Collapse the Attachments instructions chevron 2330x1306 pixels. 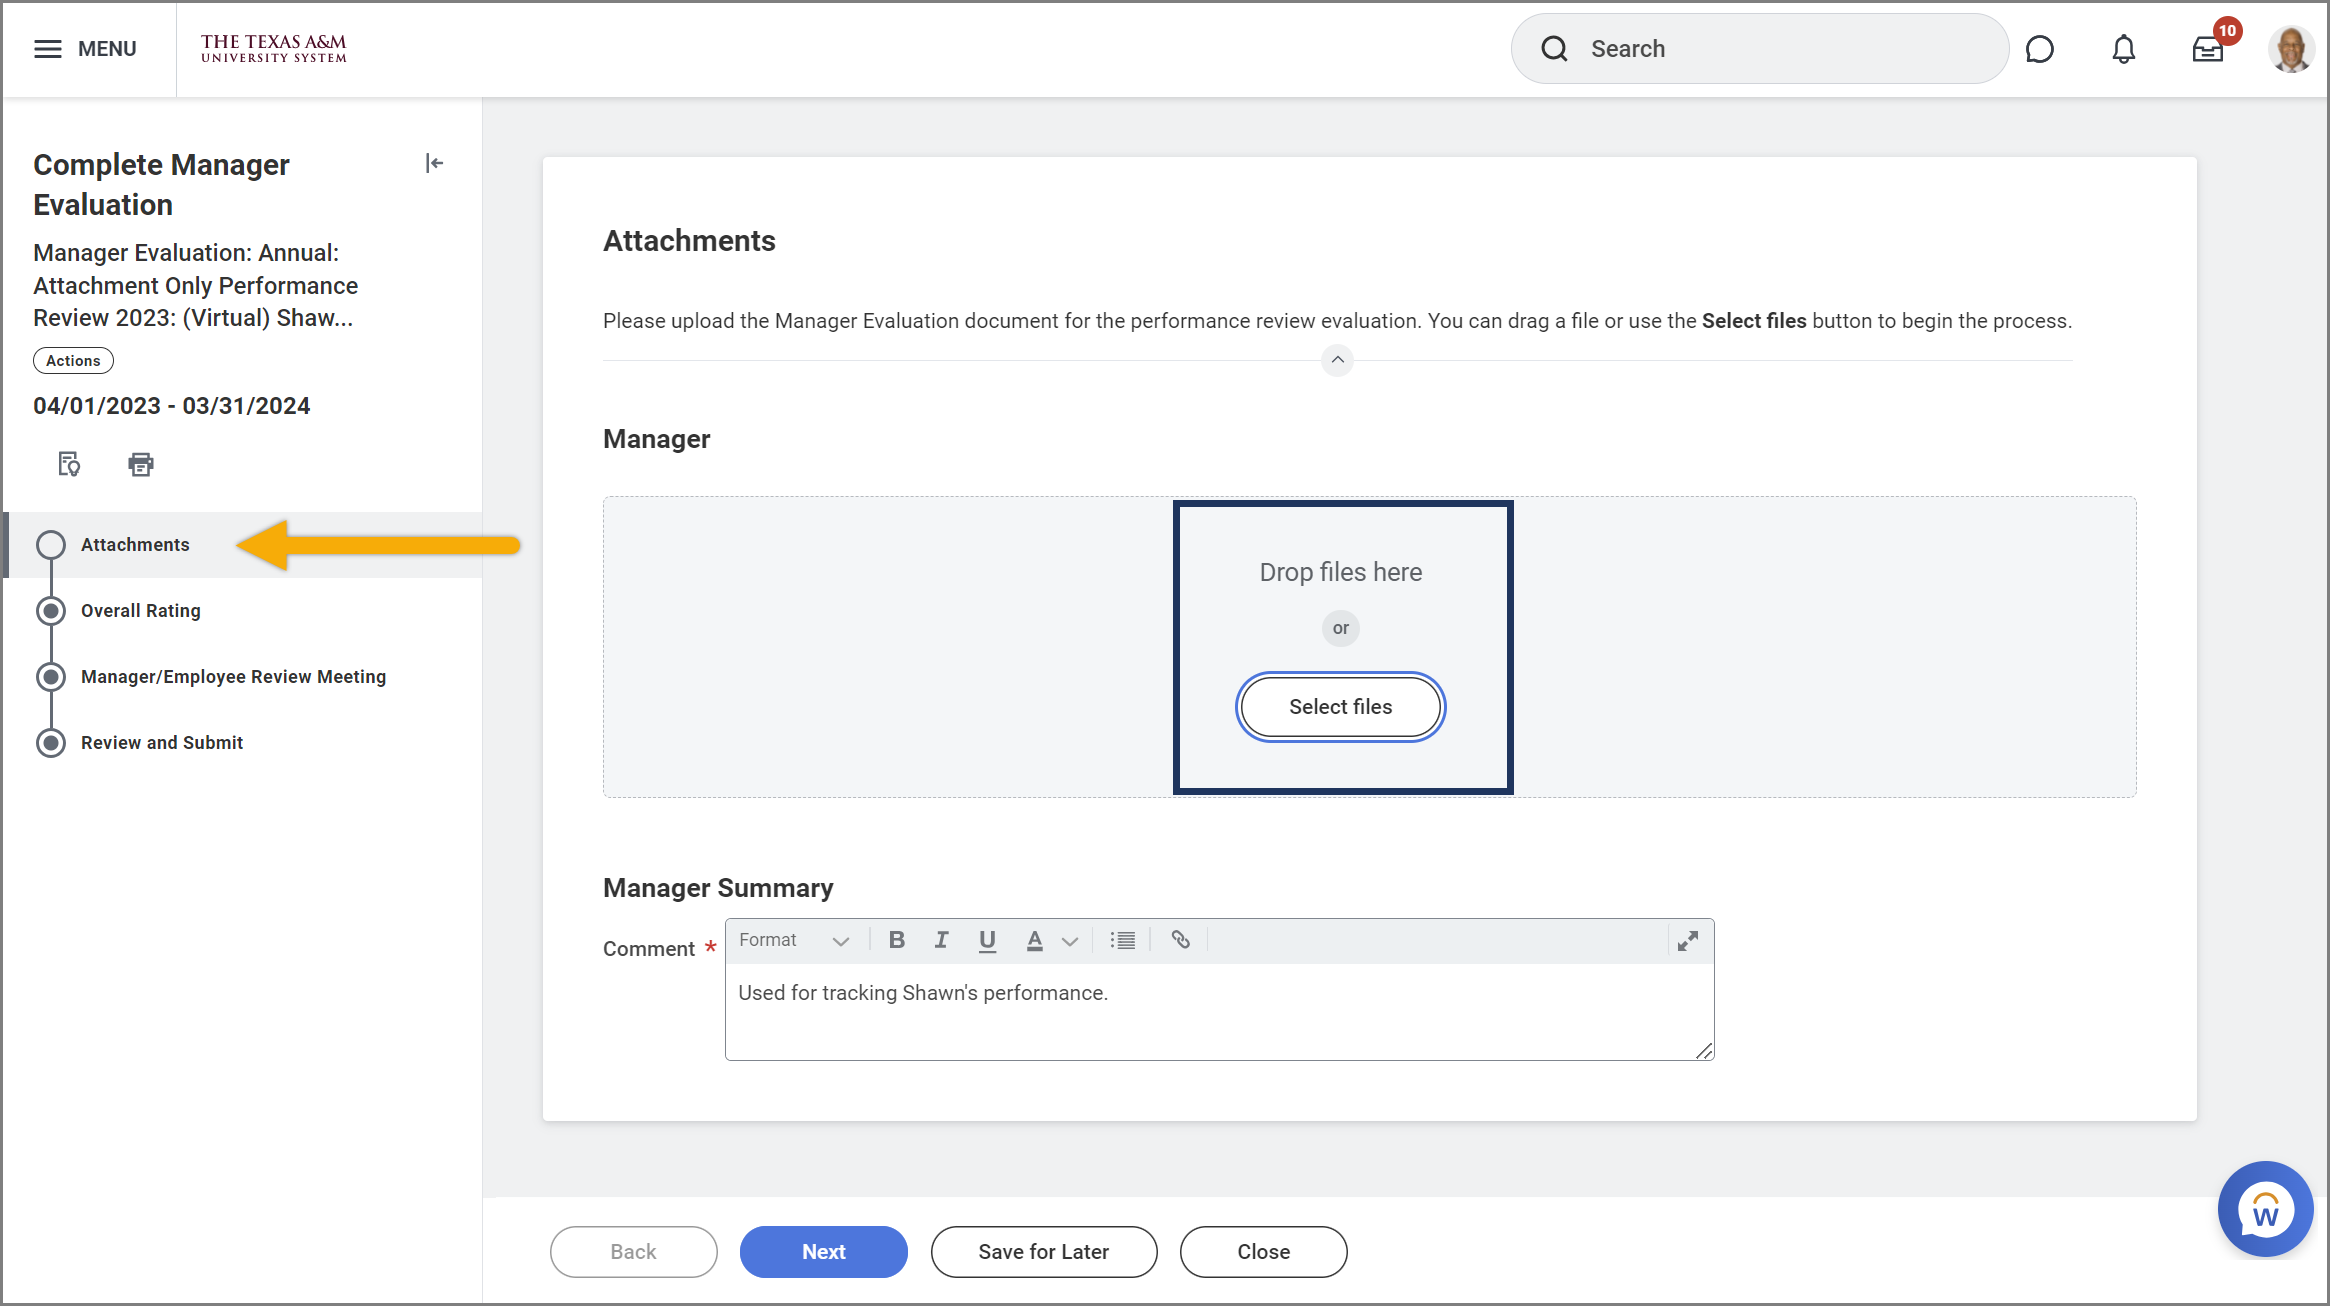[x=1337, y=360]
